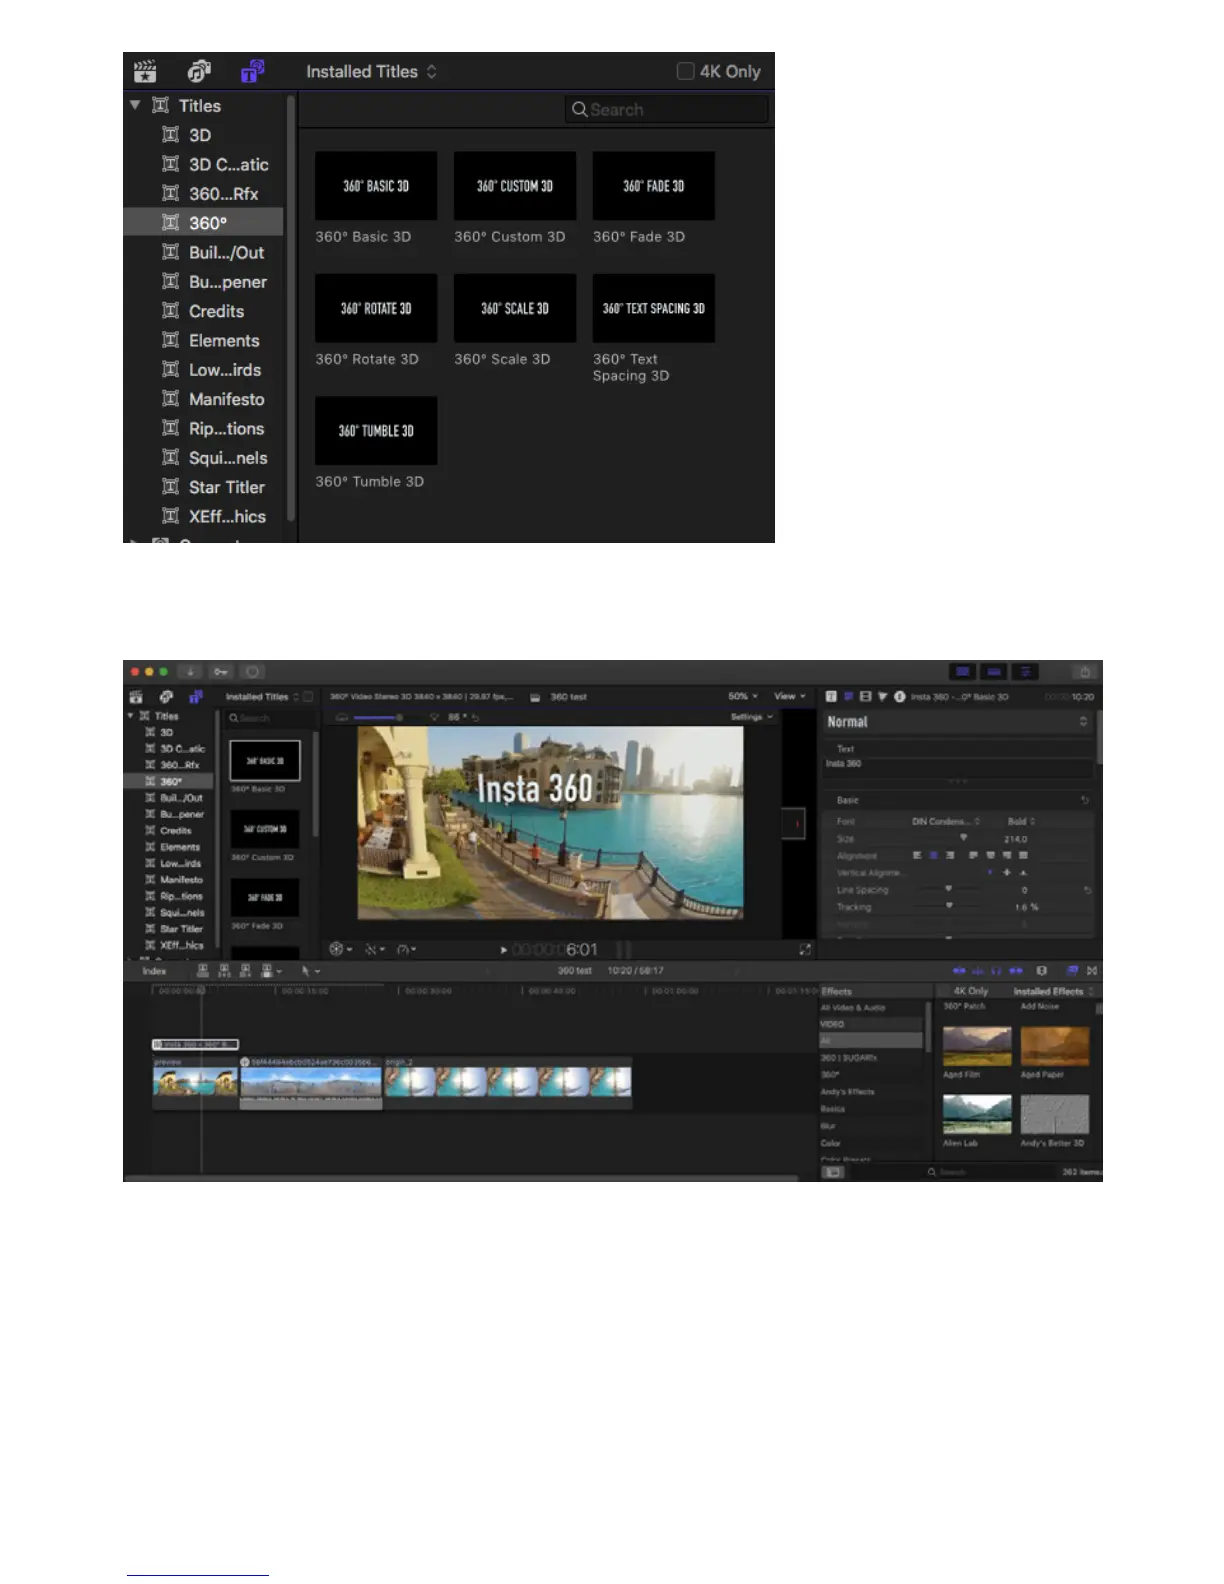Toggle the browser visibility button in the top-right toolbar
Screen dimensions: 1224x1584
click(x=963, y=672)
